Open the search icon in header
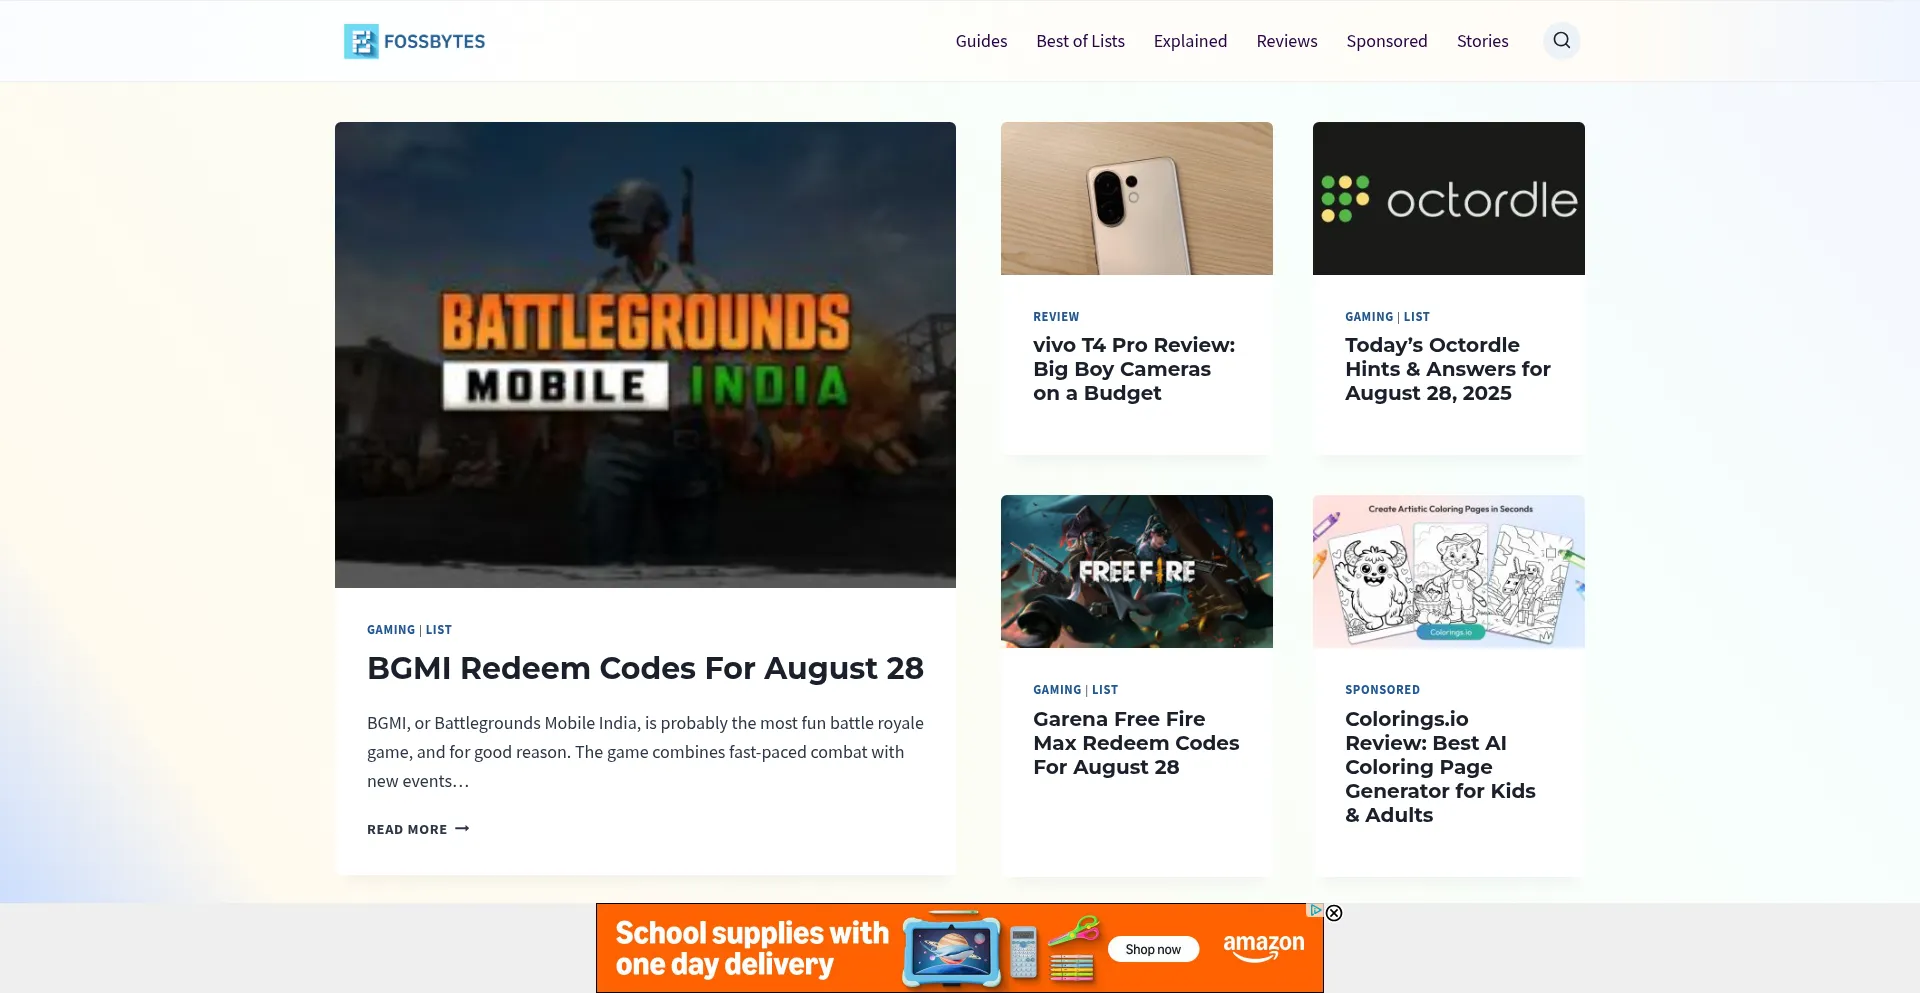Image resolution: width=1920 pixels, height=993 pixels. pos(1561,41)
